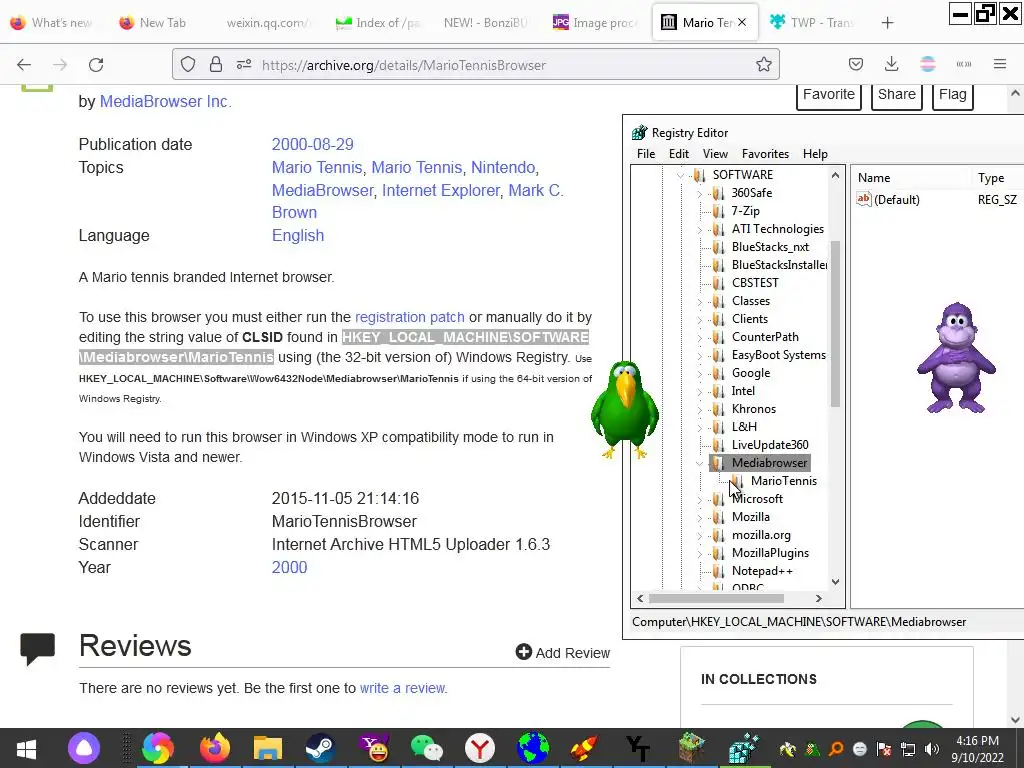Open the Firefox hamburger menu
The width and height of the screenshot is (1024, 768).
point(1000,65)
